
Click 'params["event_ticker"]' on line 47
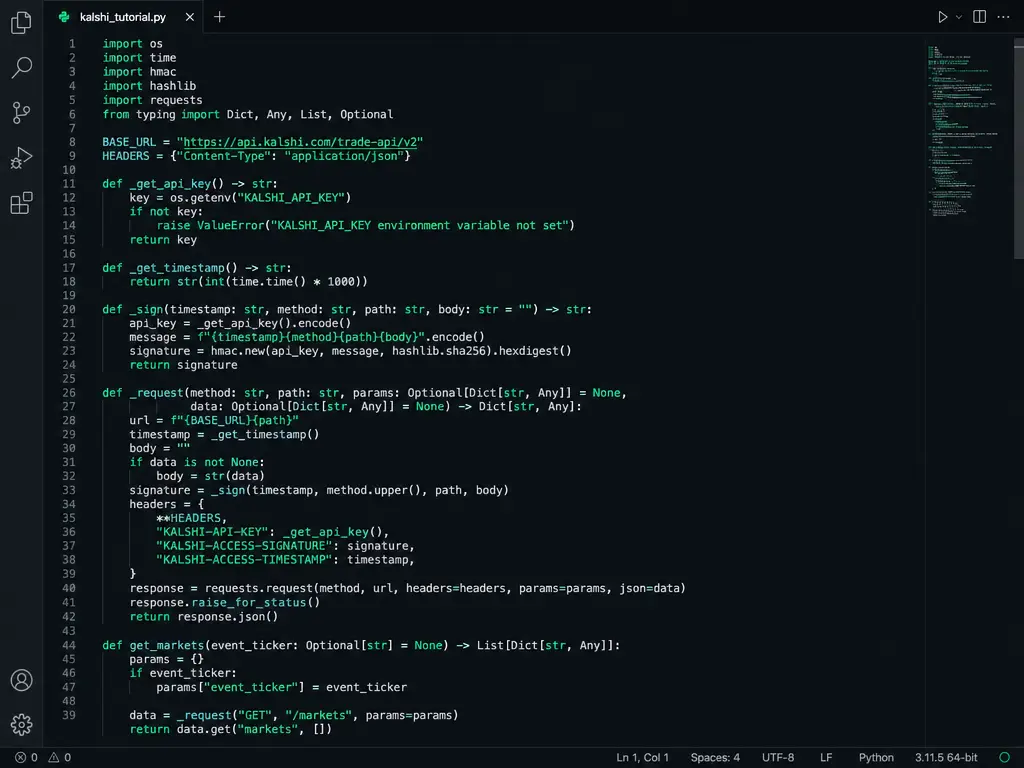pyautogui.click(x=231, y=687)
